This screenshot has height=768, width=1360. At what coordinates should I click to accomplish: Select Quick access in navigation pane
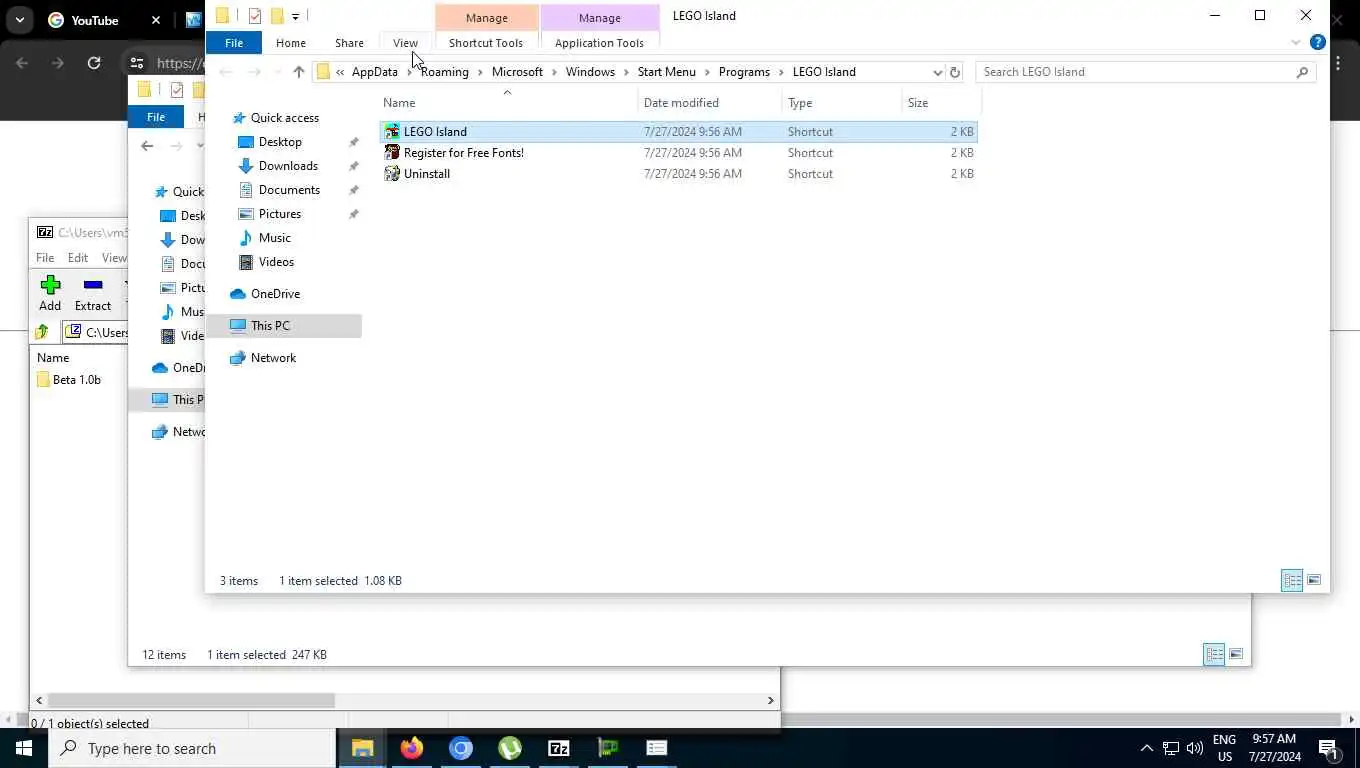[x=285, y=118]
